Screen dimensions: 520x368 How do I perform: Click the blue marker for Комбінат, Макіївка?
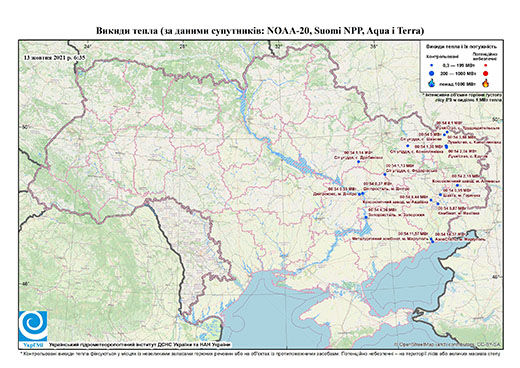point(438,204)
